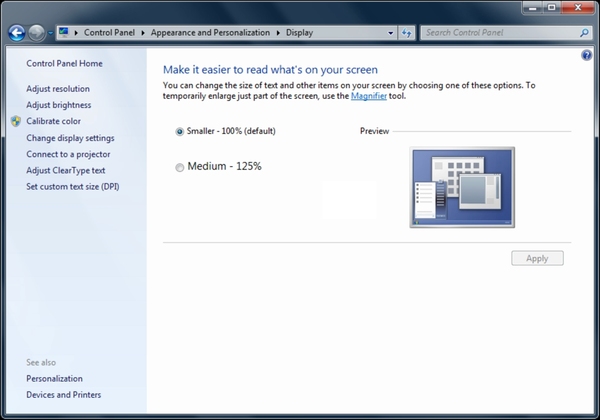The image size is (600, 420).
Task: Open Control Panel Home link
Action: coord(64,63)
